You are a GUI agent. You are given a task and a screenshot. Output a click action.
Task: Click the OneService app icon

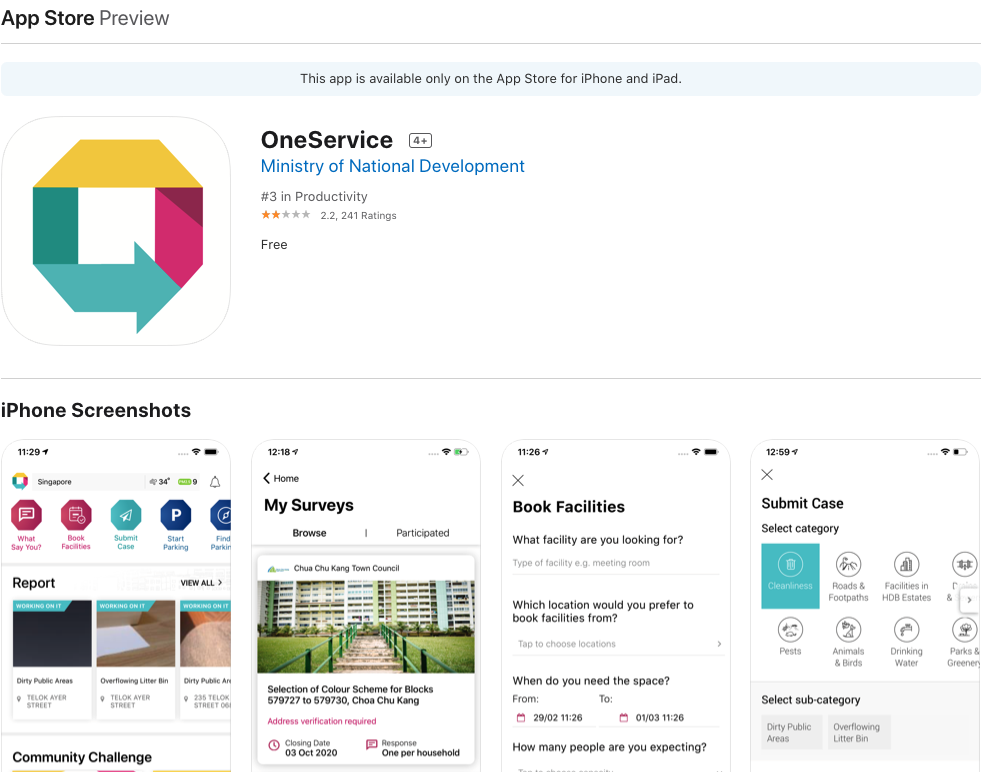click(x=116, y=231)
